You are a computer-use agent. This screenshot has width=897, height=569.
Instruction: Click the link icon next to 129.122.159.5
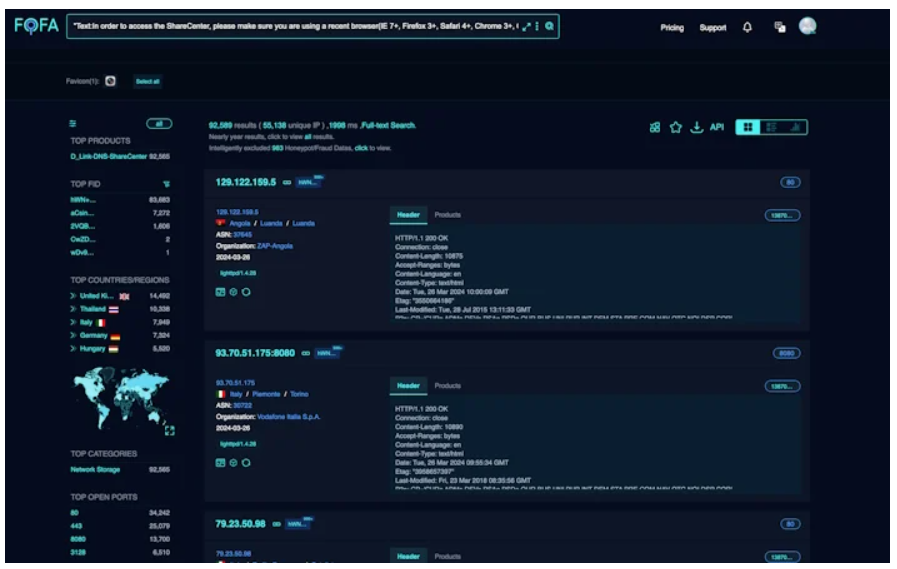(x=287, y=182)
